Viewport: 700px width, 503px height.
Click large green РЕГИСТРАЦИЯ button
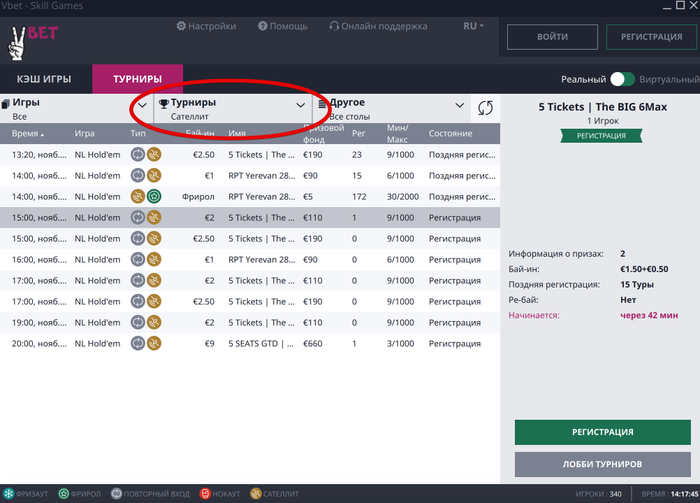coord(603,432)
